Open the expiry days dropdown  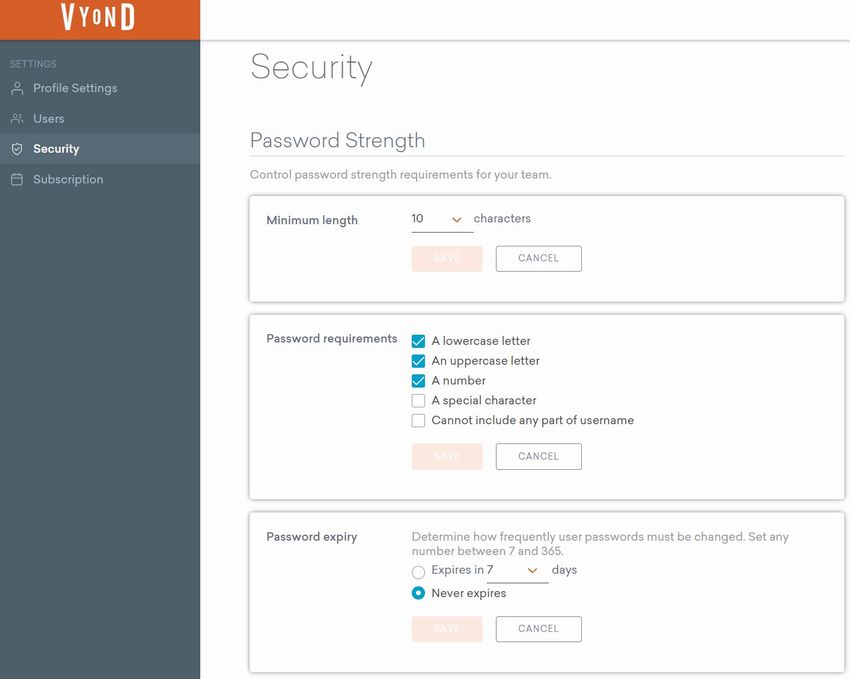[x=518, y=571]
